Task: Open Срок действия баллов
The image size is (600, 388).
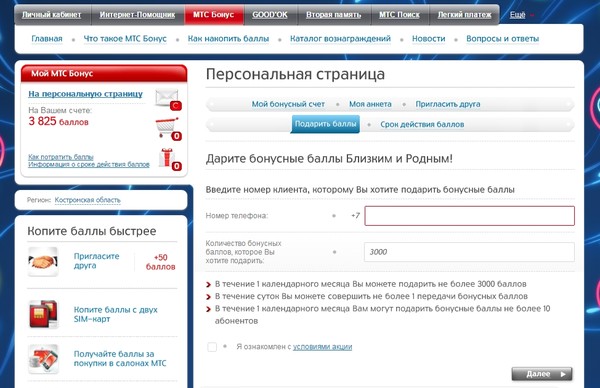Action: (422, 124)
